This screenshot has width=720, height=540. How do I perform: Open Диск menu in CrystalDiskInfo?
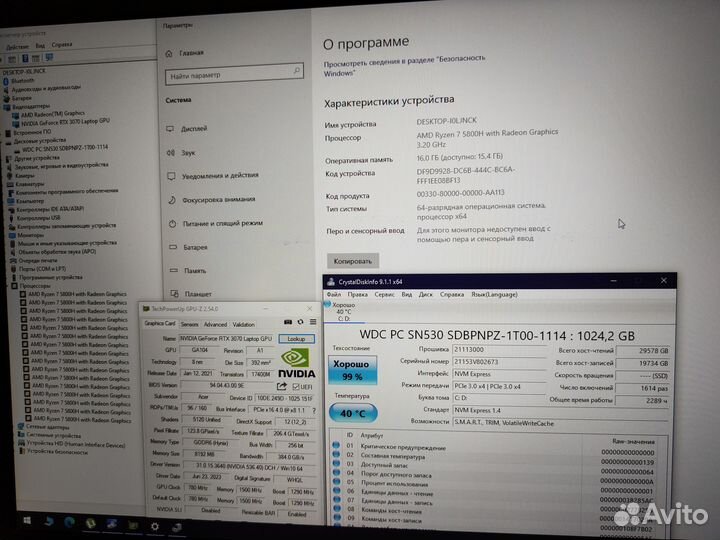(425, 294)
